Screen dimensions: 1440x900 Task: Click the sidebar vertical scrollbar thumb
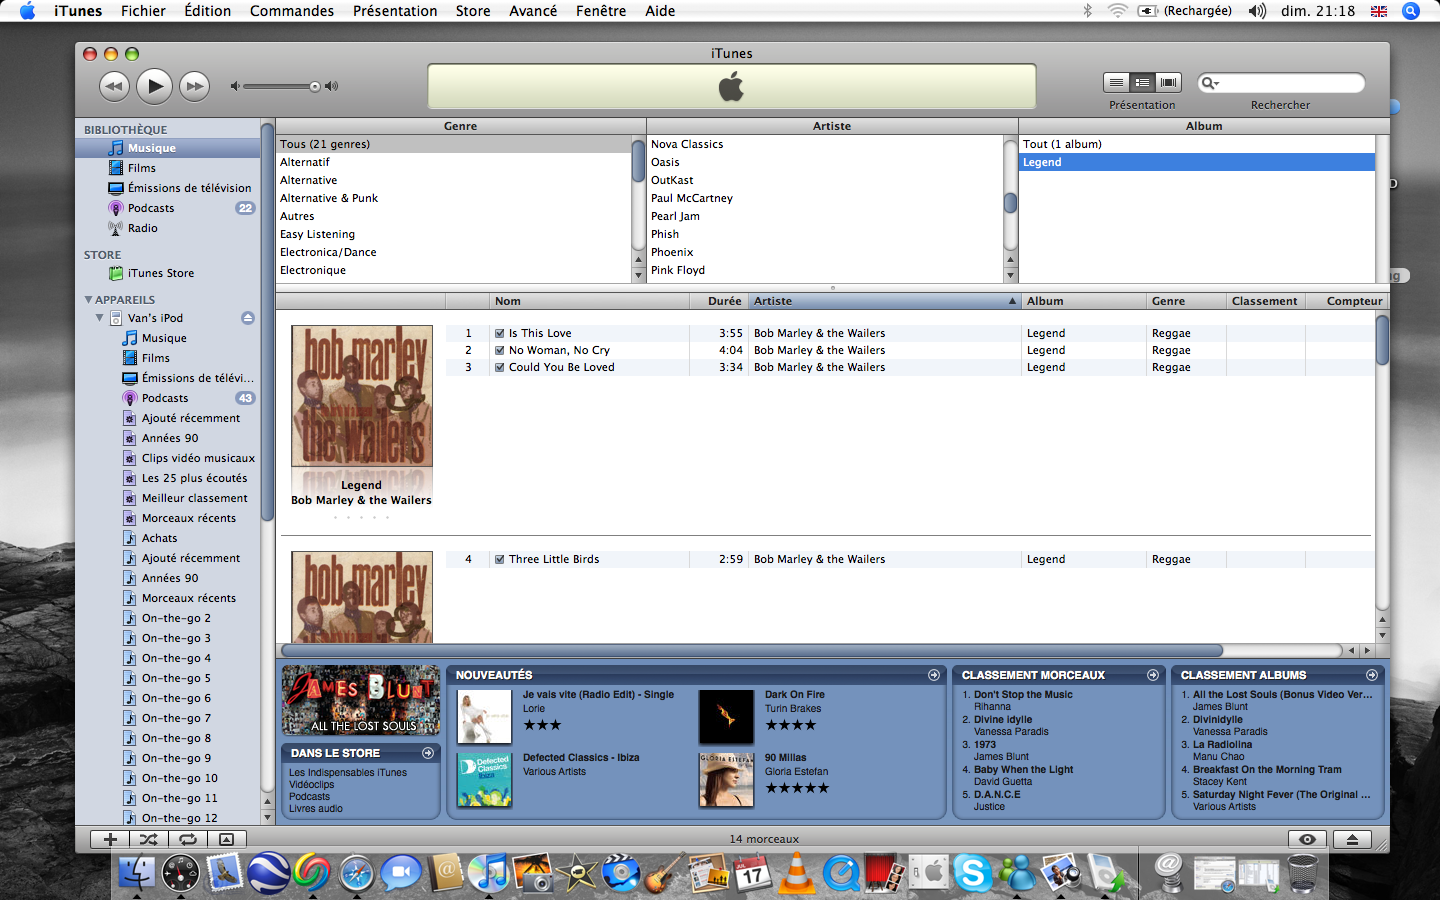pyautogui.click(x=267, y=320)
